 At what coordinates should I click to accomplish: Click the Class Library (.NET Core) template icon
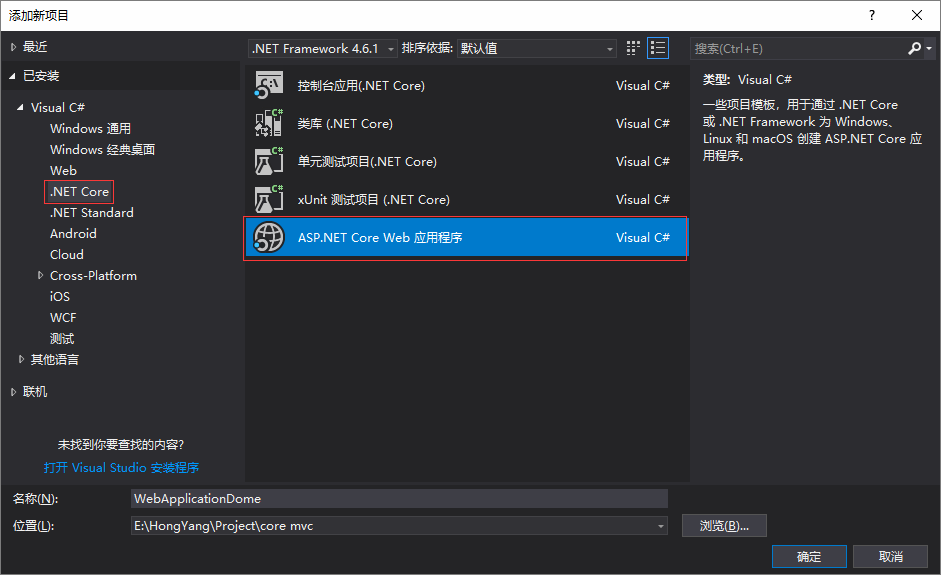pyautogui.click(x=268, y=123)
